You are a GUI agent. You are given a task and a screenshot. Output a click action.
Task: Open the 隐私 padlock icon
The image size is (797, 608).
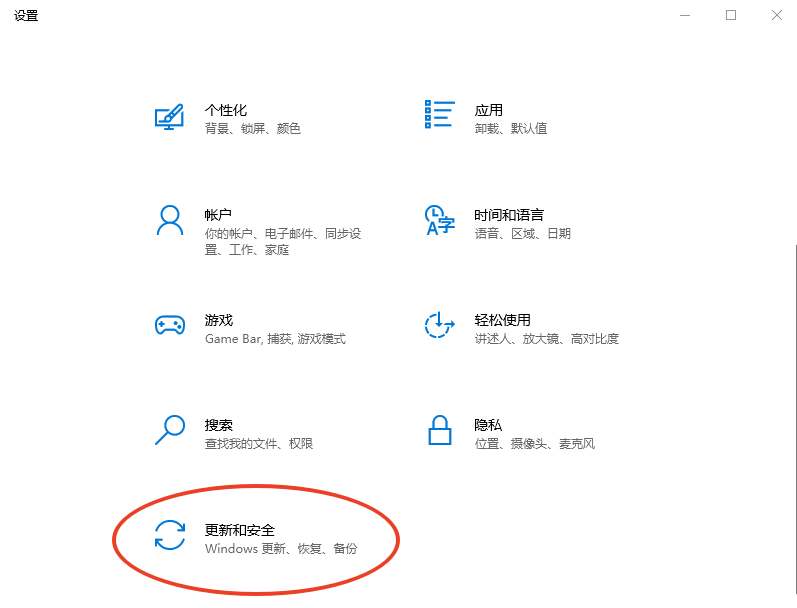coord(440,430)
